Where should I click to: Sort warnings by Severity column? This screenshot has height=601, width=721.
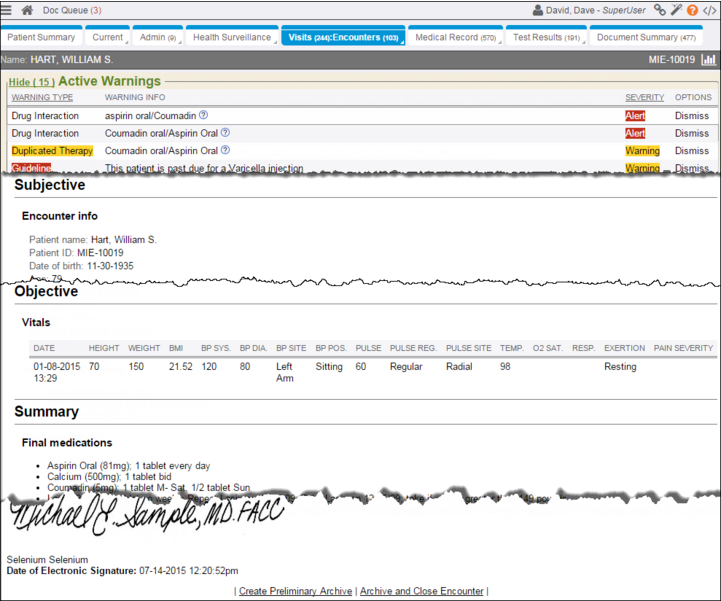(644, 97)
